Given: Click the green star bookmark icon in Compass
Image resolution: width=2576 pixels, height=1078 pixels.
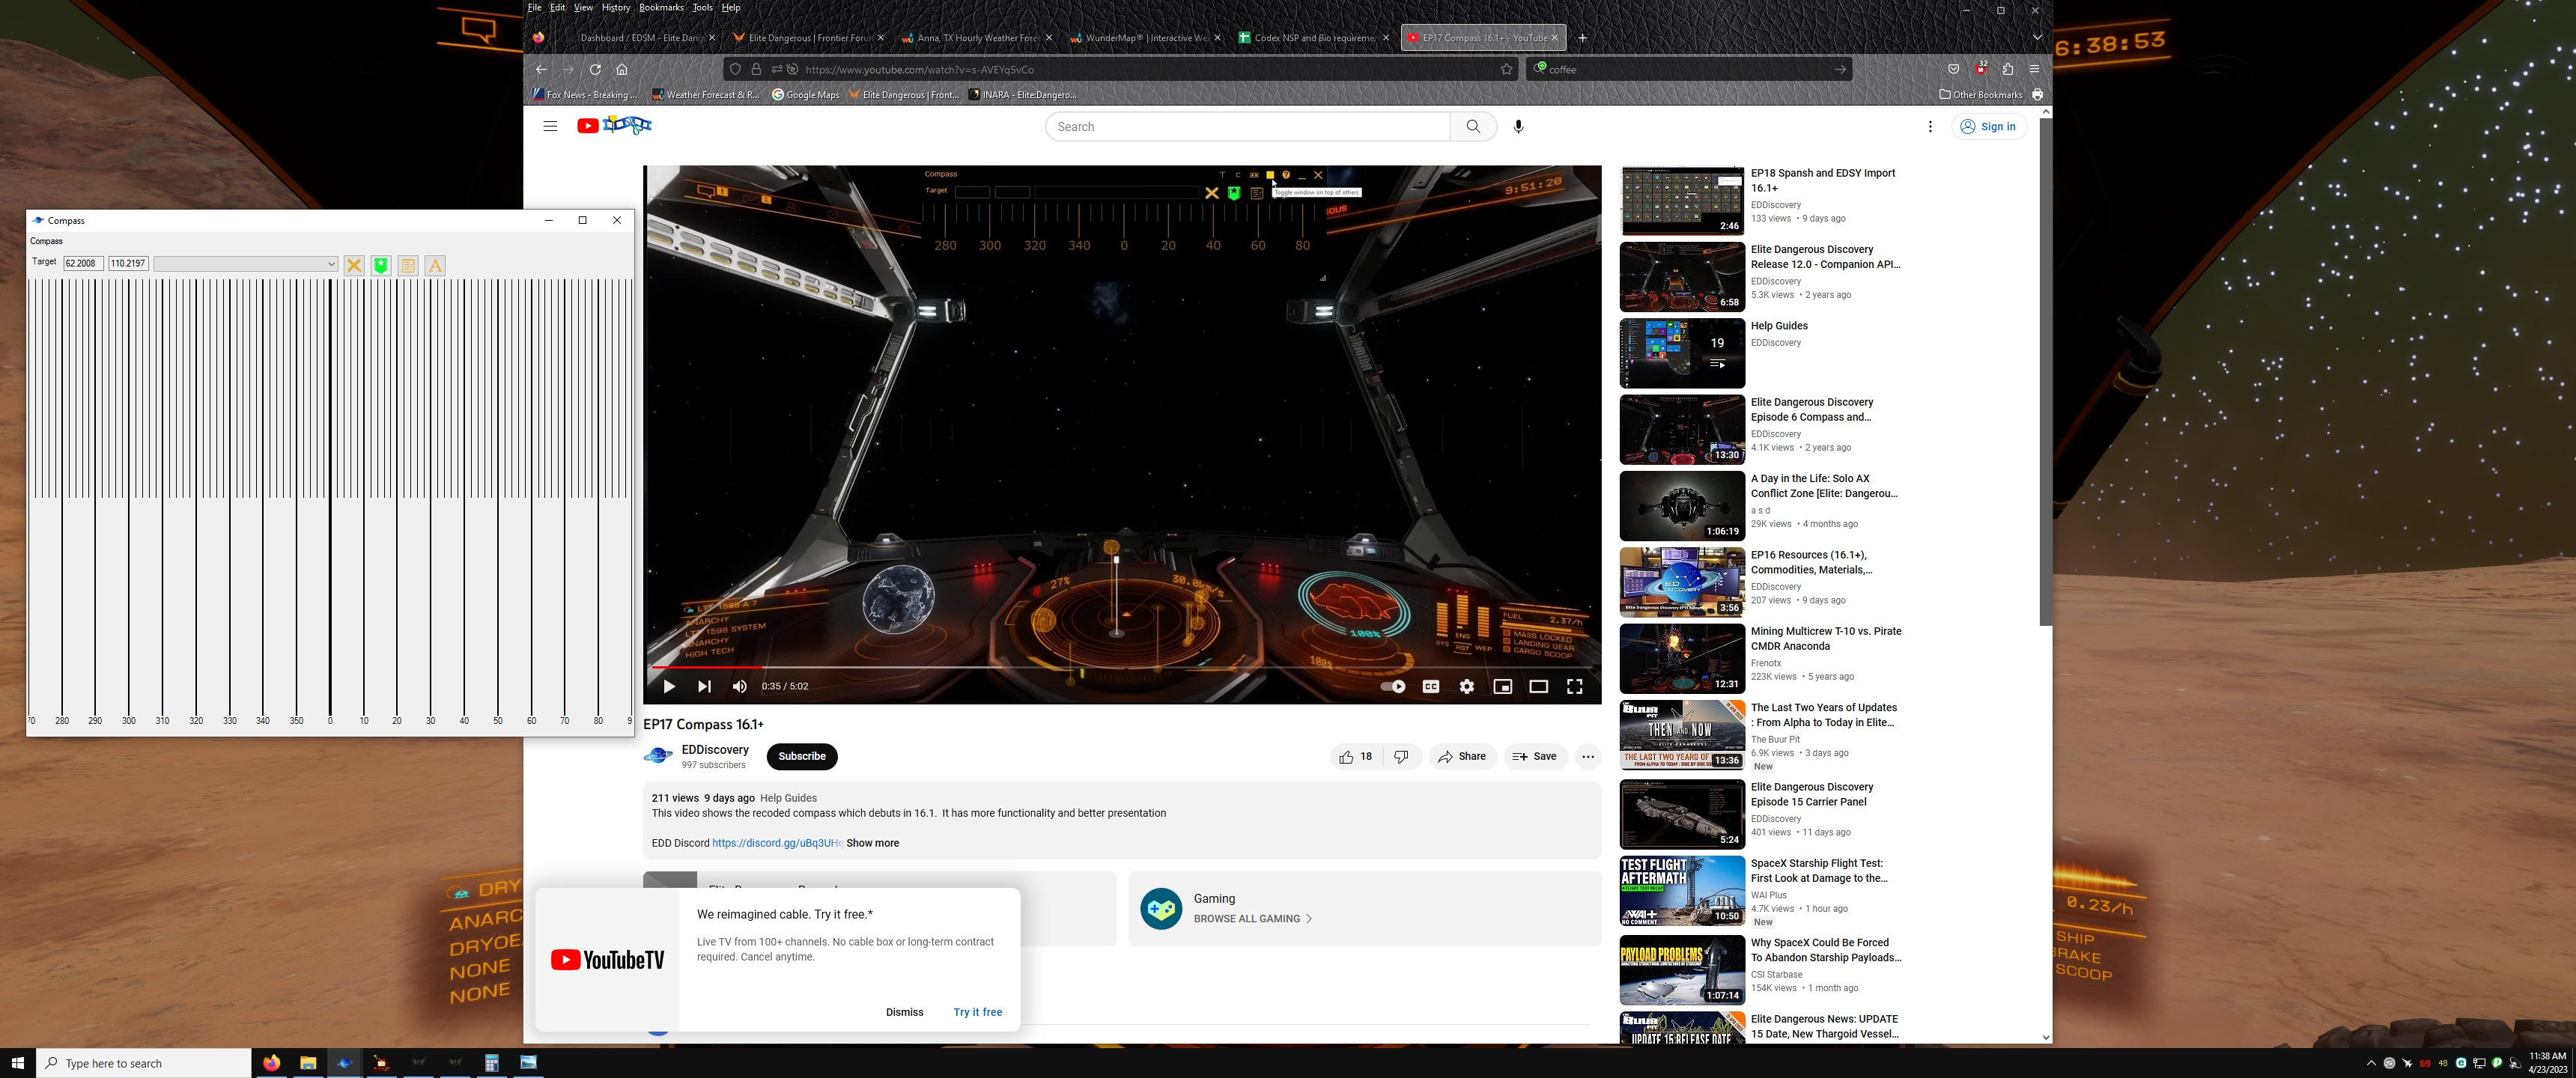Looking at the screenshot, I should (x=381, y=265).
